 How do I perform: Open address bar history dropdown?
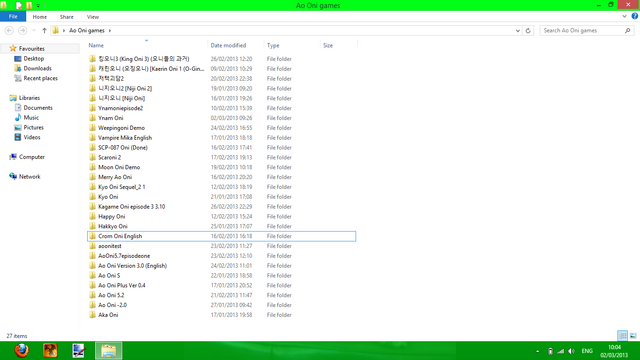[518, 31]
